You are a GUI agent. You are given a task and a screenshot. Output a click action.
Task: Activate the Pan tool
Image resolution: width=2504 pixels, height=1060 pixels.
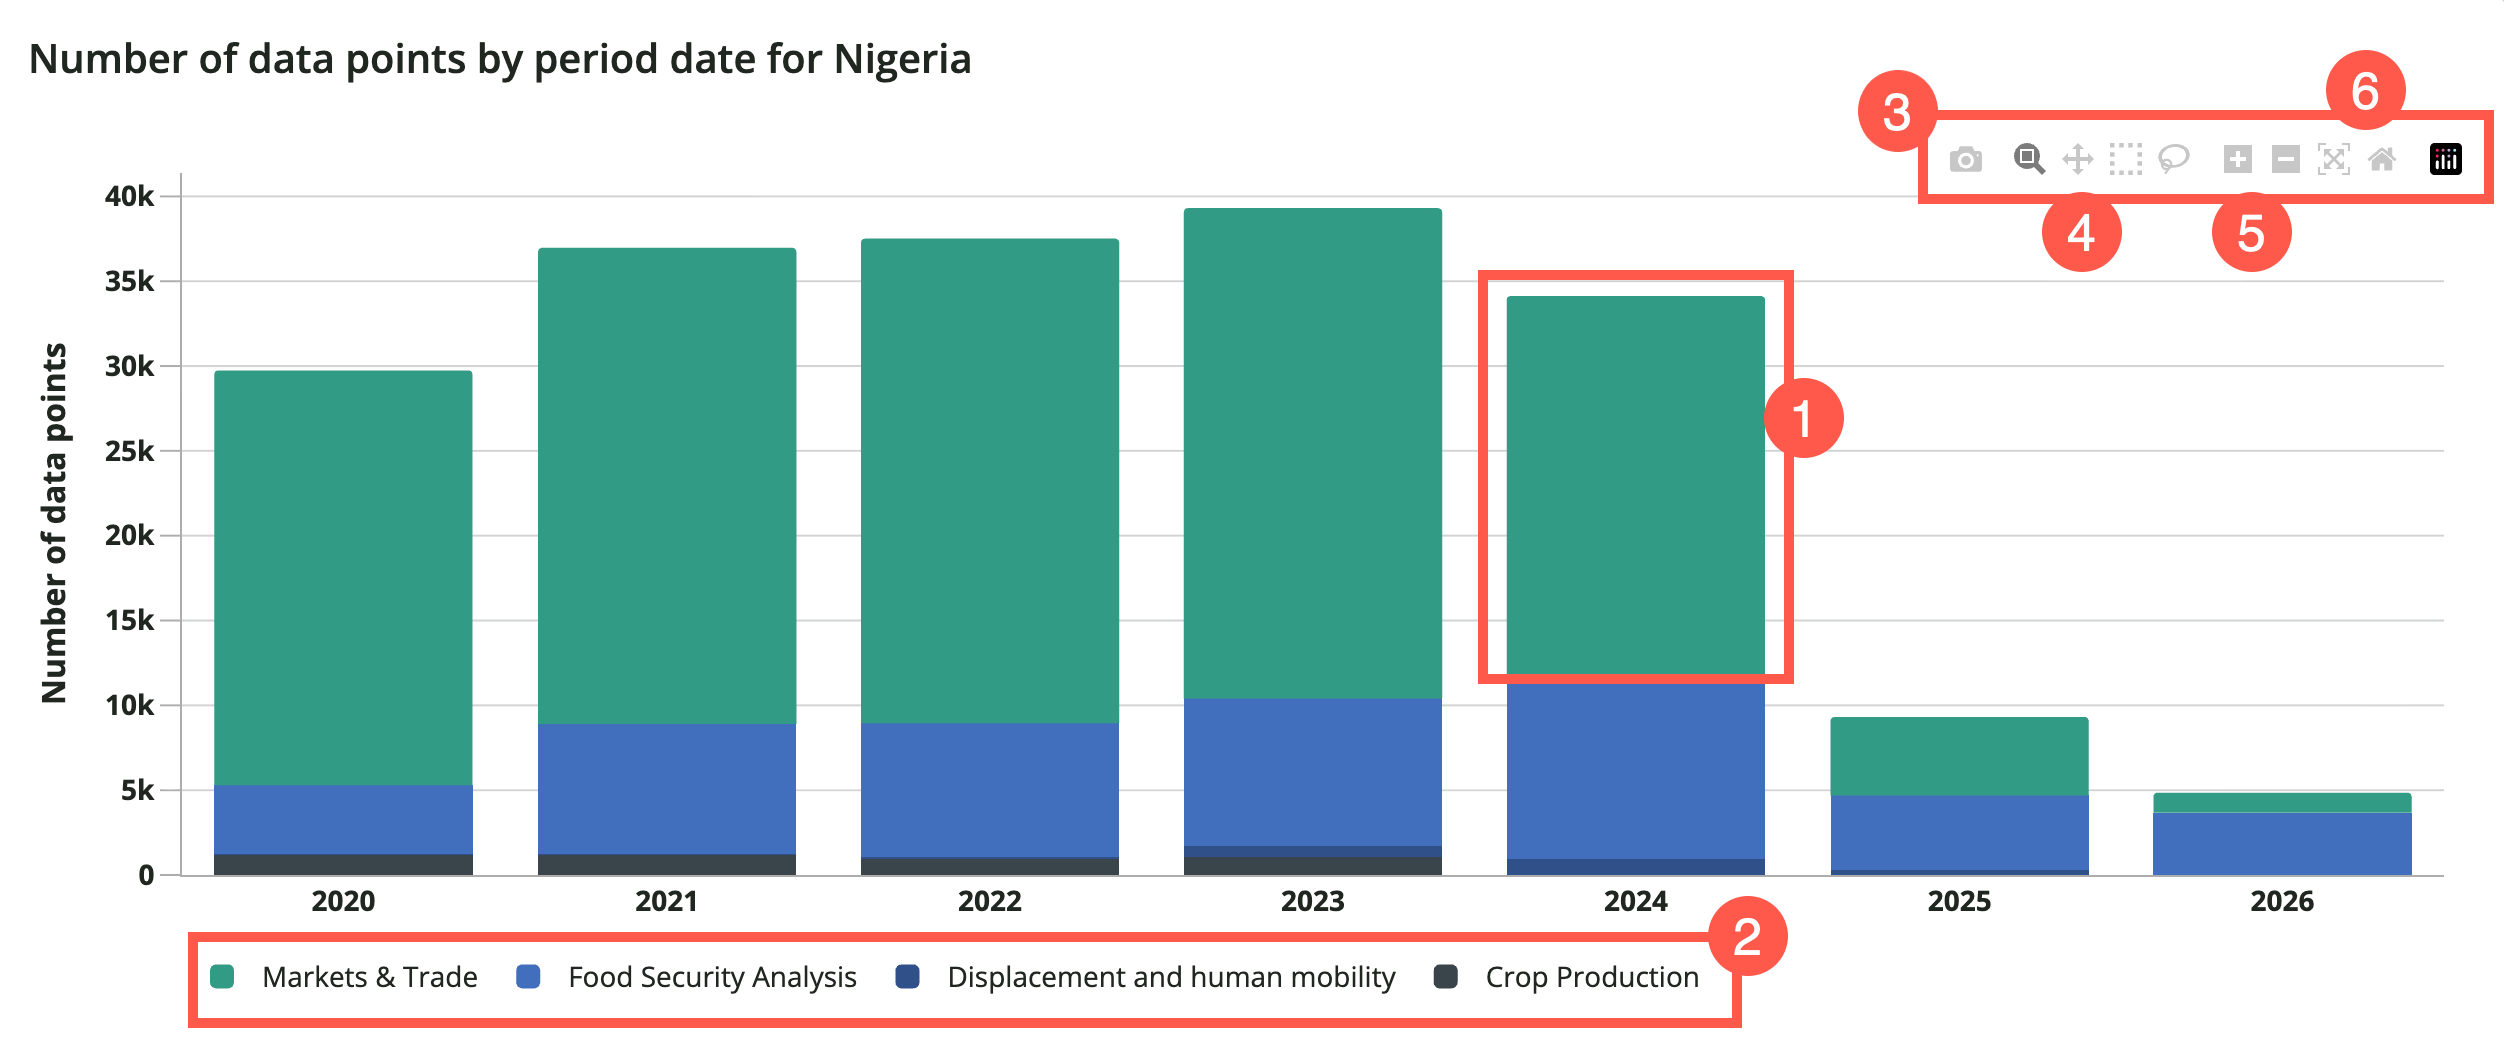pyautogui.click(x=2077, y=159)
